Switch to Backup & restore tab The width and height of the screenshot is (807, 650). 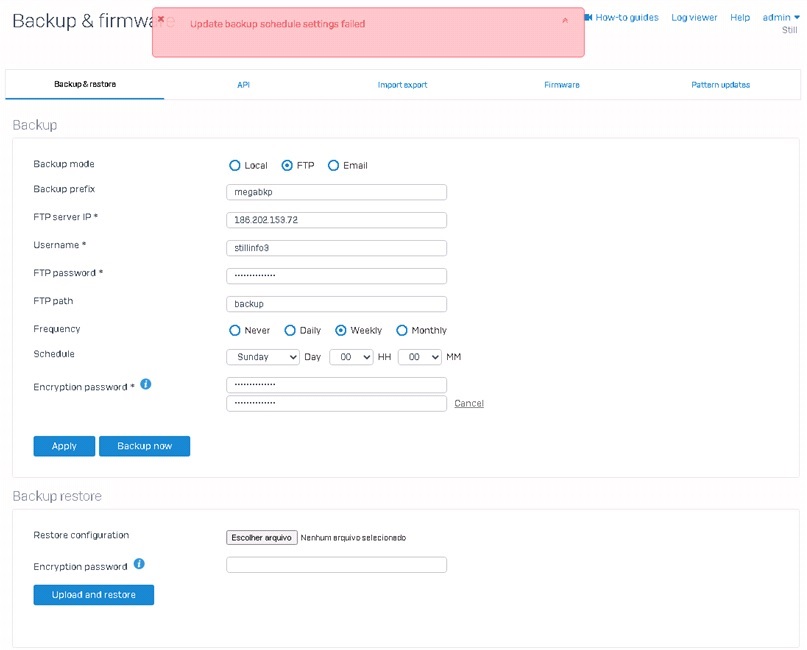tap(85, 84)
